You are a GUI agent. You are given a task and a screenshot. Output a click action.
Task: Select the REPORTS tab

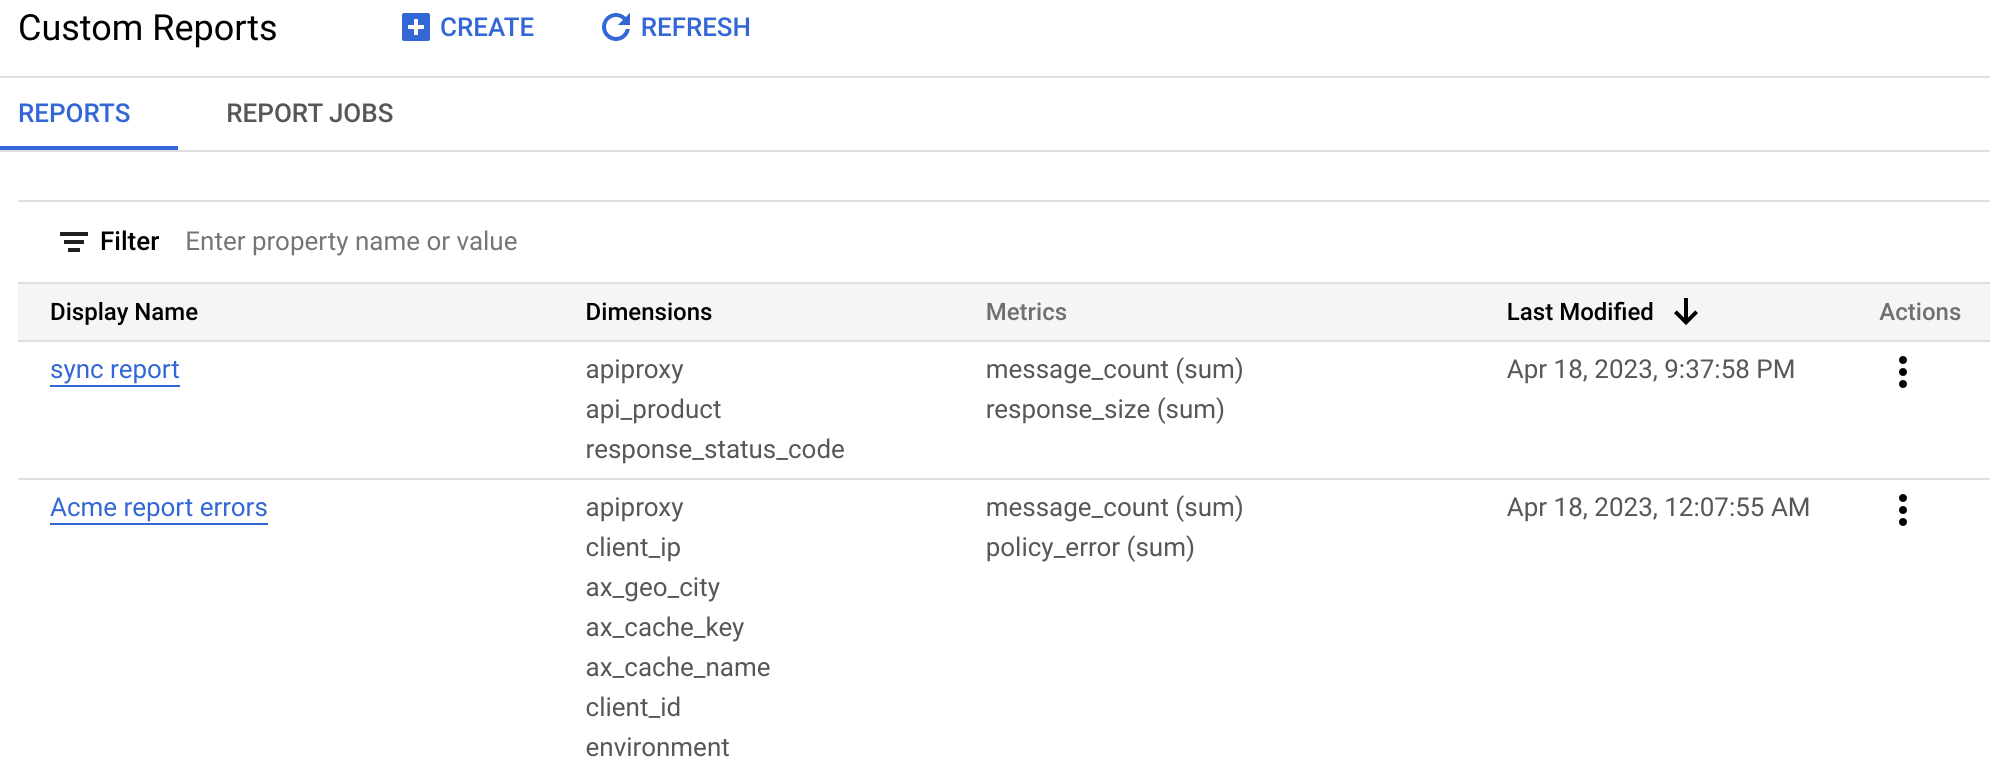click(74, 113)
